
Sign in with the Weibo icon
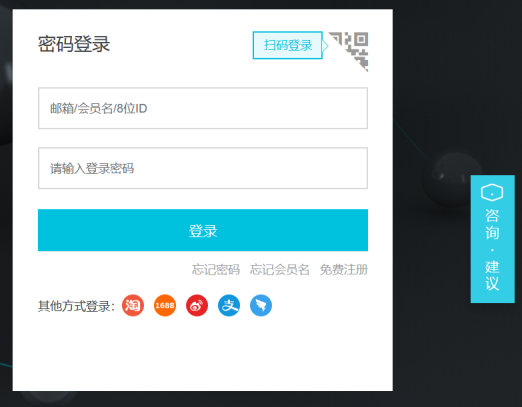pos(197,305)
